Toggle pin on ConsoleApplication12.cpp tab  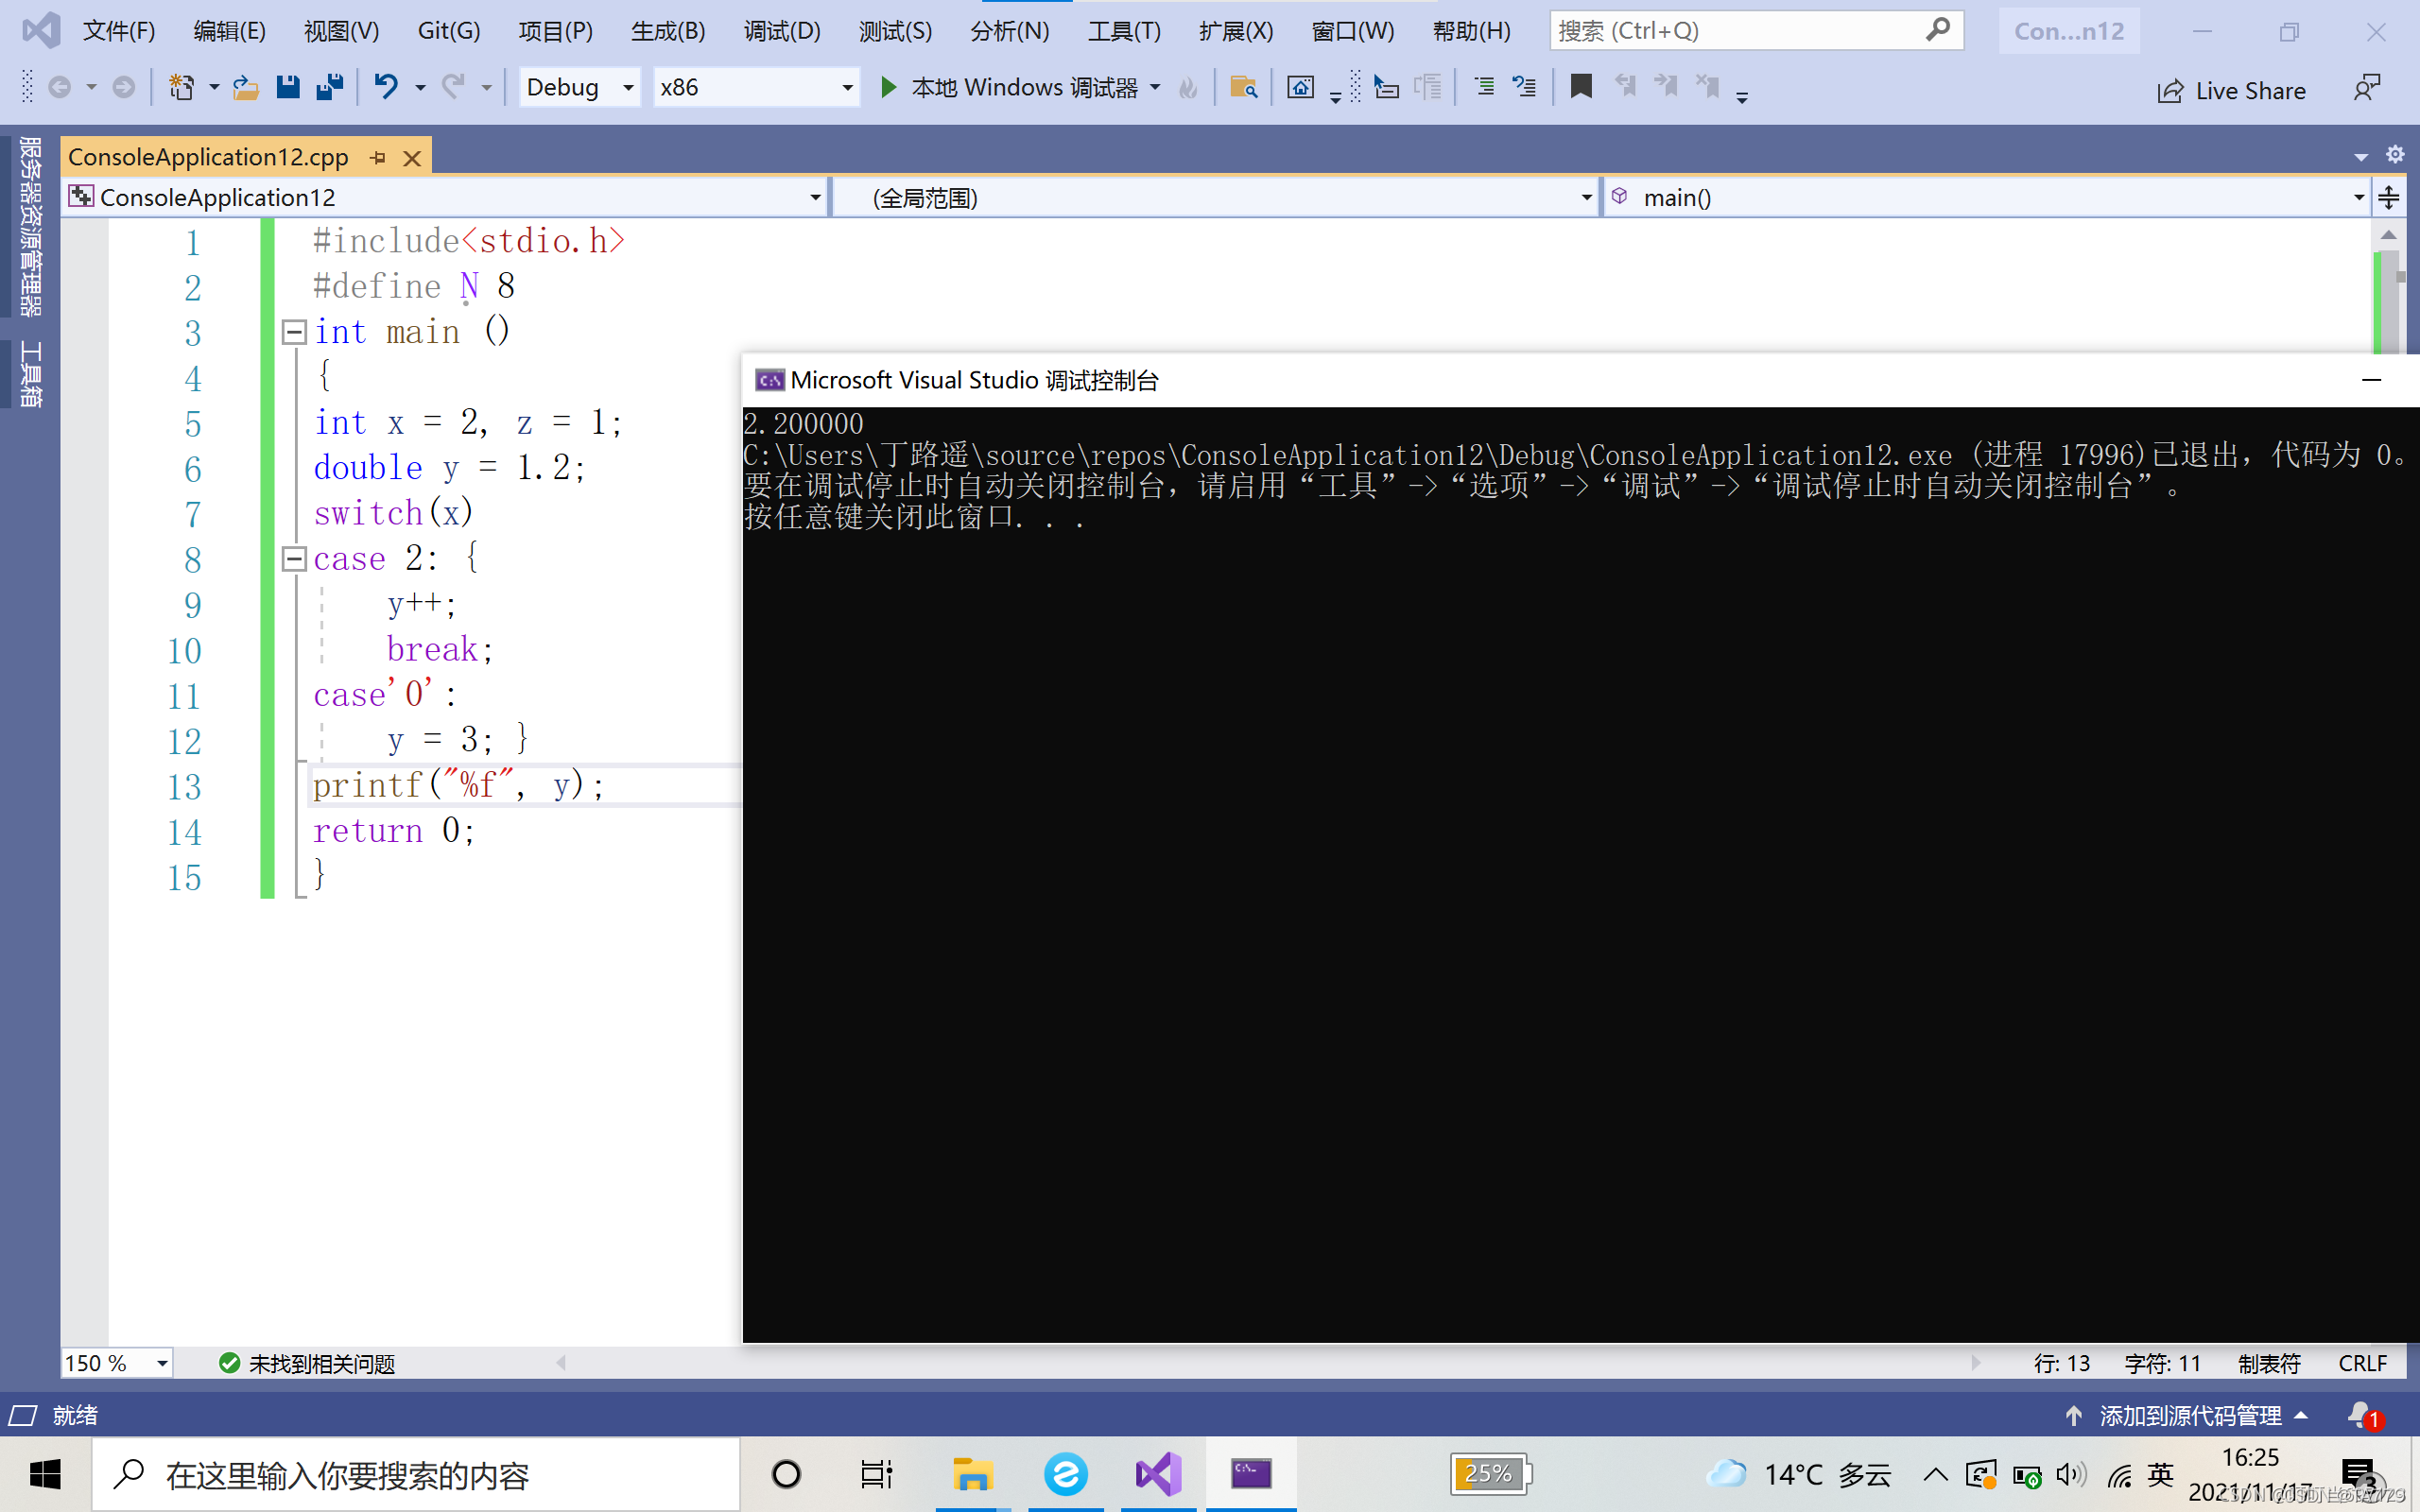coord(378,158)
